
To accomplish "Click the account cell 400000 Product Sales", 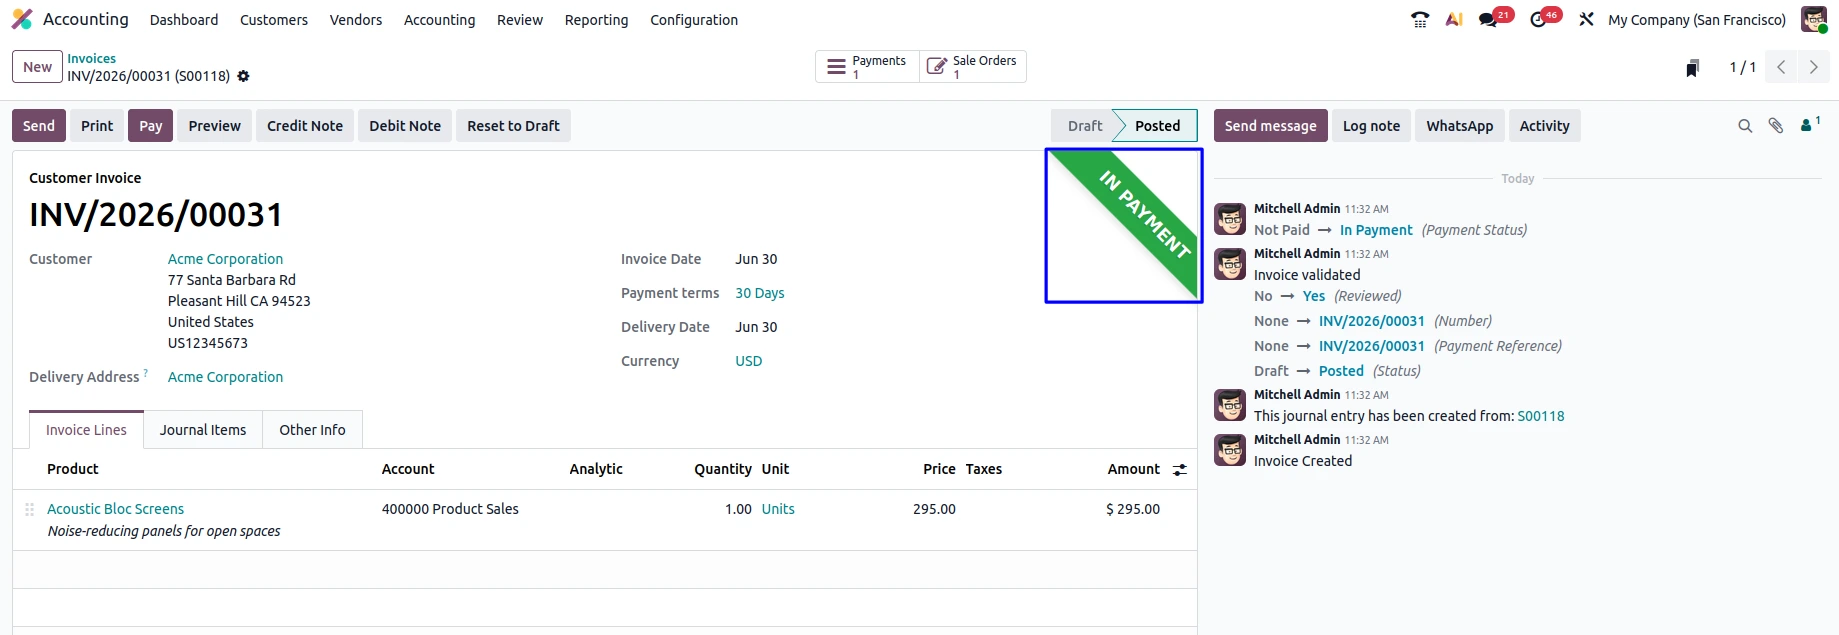I will click(450, 509).
